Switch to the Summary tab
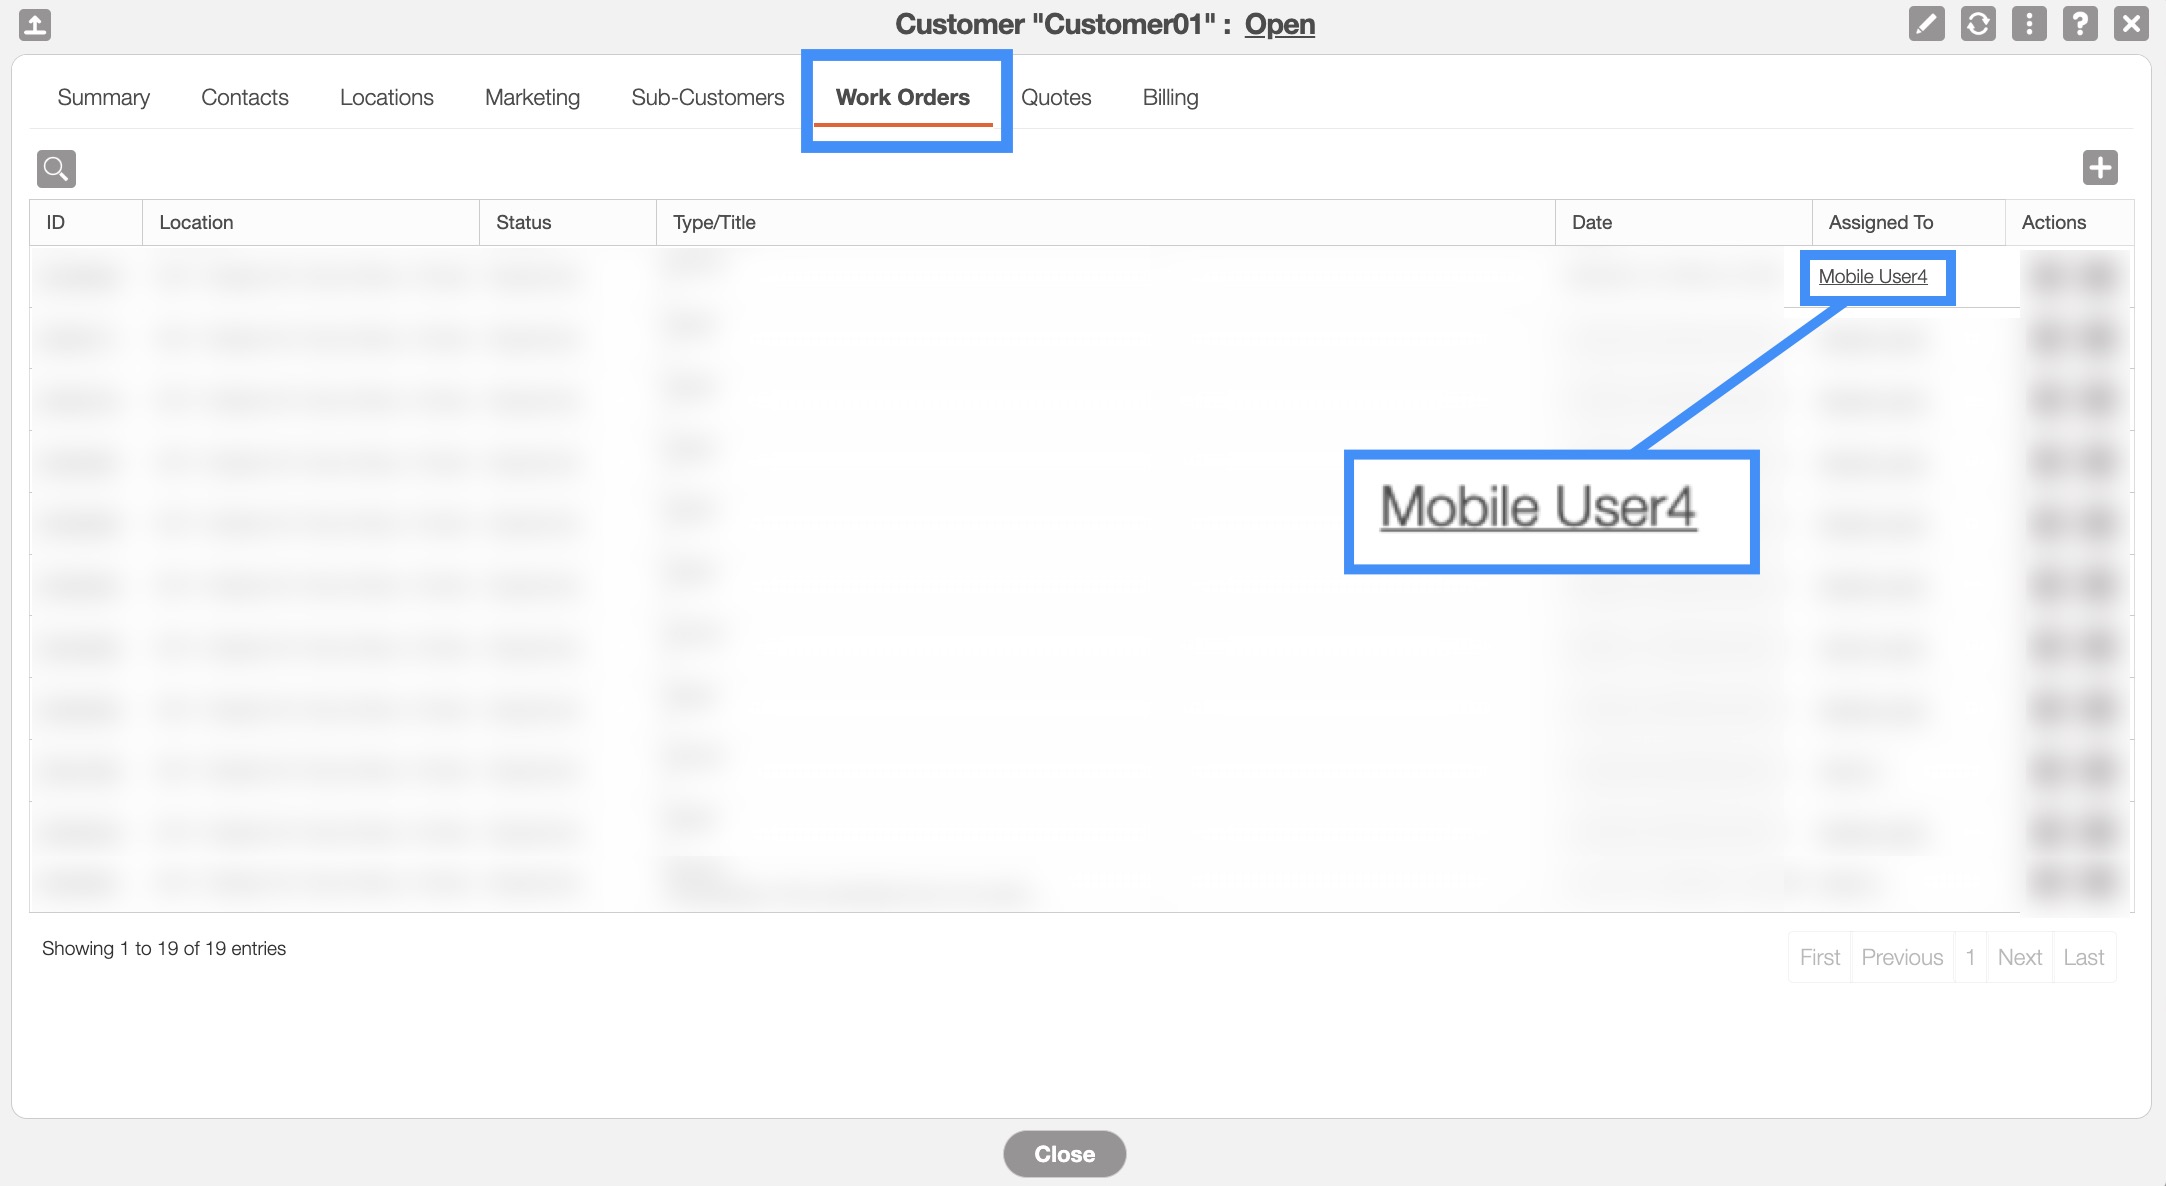The height and width of the screenshot is (1186, 2166). tap(104, 97)
